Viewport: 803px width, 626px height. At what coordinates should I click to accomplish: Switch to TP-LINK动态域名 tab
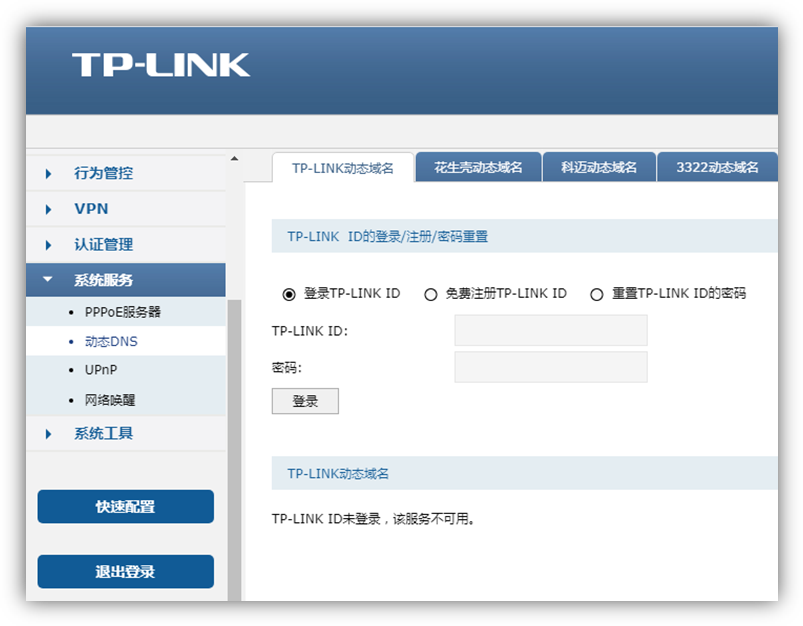(343, 168)
